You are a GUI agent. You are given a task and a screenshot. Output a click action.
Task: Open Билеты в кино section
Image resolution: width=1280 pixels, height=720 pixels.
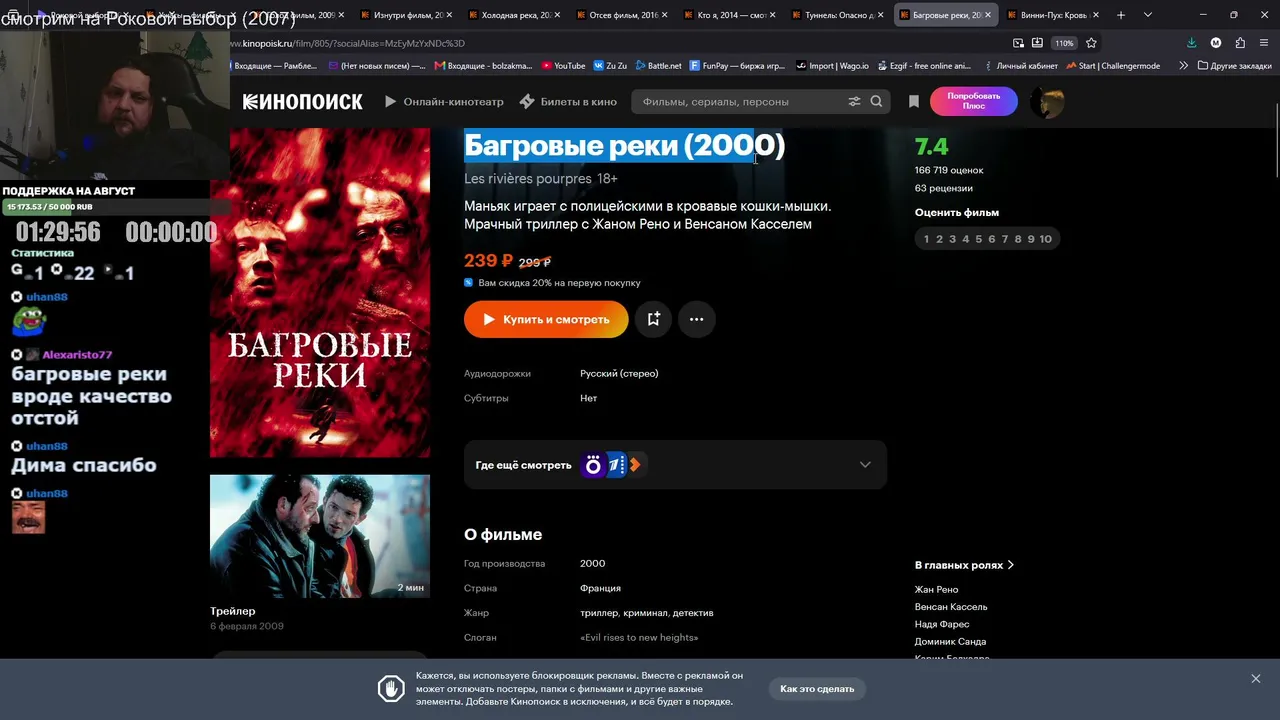click(568, 101)
